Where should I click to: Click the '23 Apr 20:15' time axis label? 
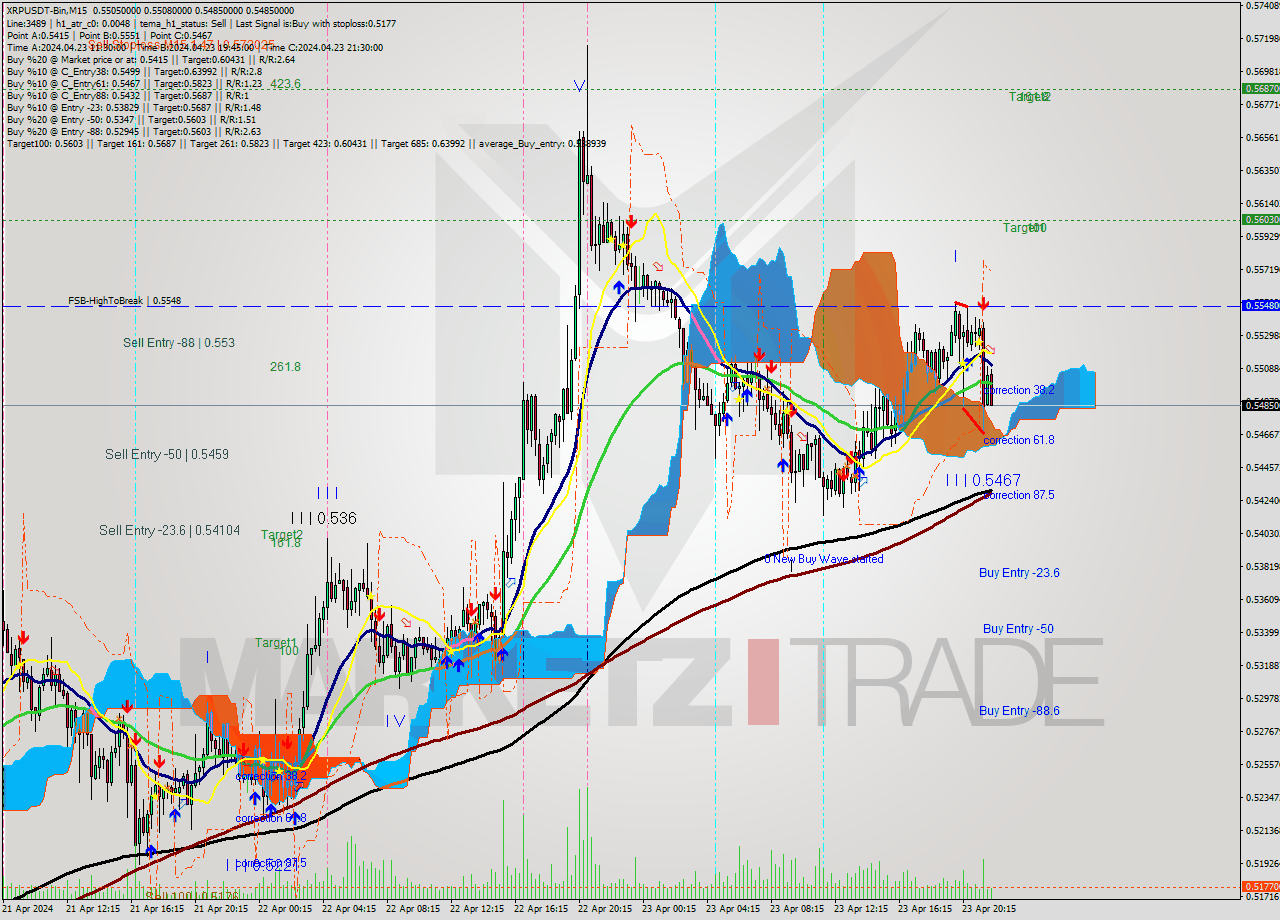(989, 909)
